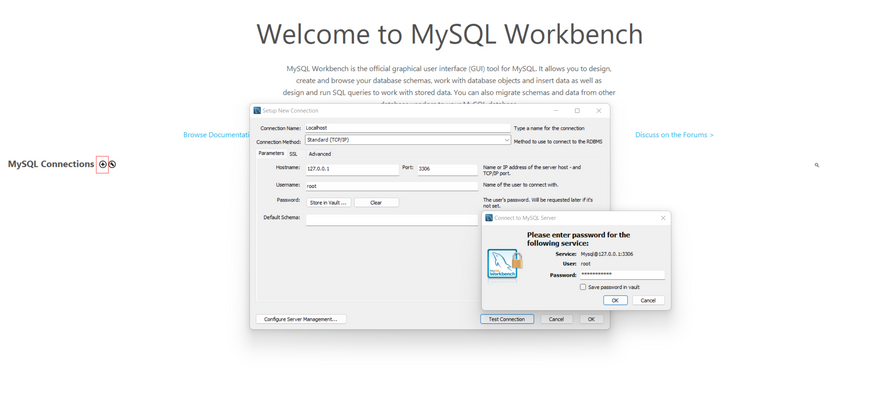Open Configure Server Management
Image resolution: width=880 pixels, height=418 pixels.
click(301, 319)
